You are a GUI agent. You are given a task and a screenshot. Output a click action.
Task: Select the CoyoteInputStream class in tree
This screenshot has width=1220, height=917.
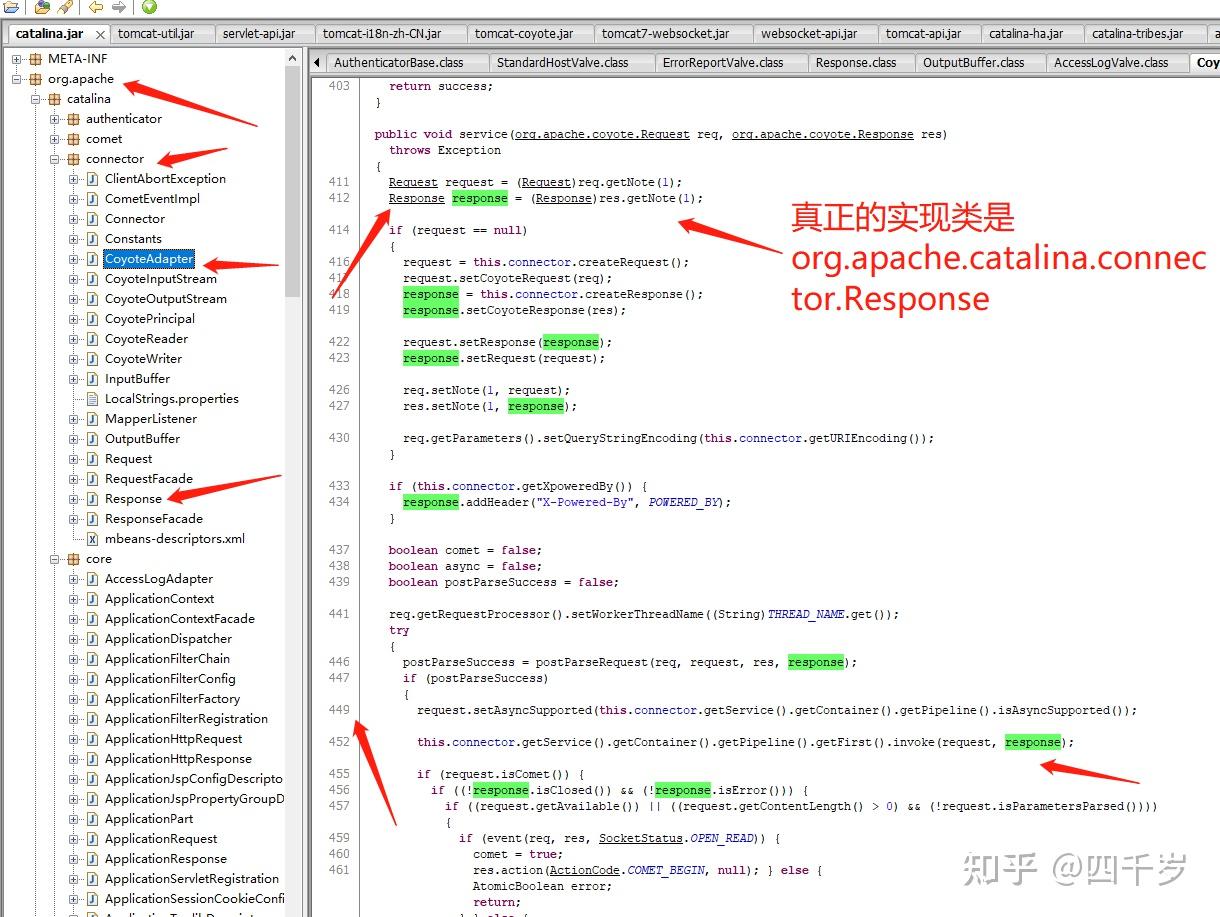coord(161,279)
